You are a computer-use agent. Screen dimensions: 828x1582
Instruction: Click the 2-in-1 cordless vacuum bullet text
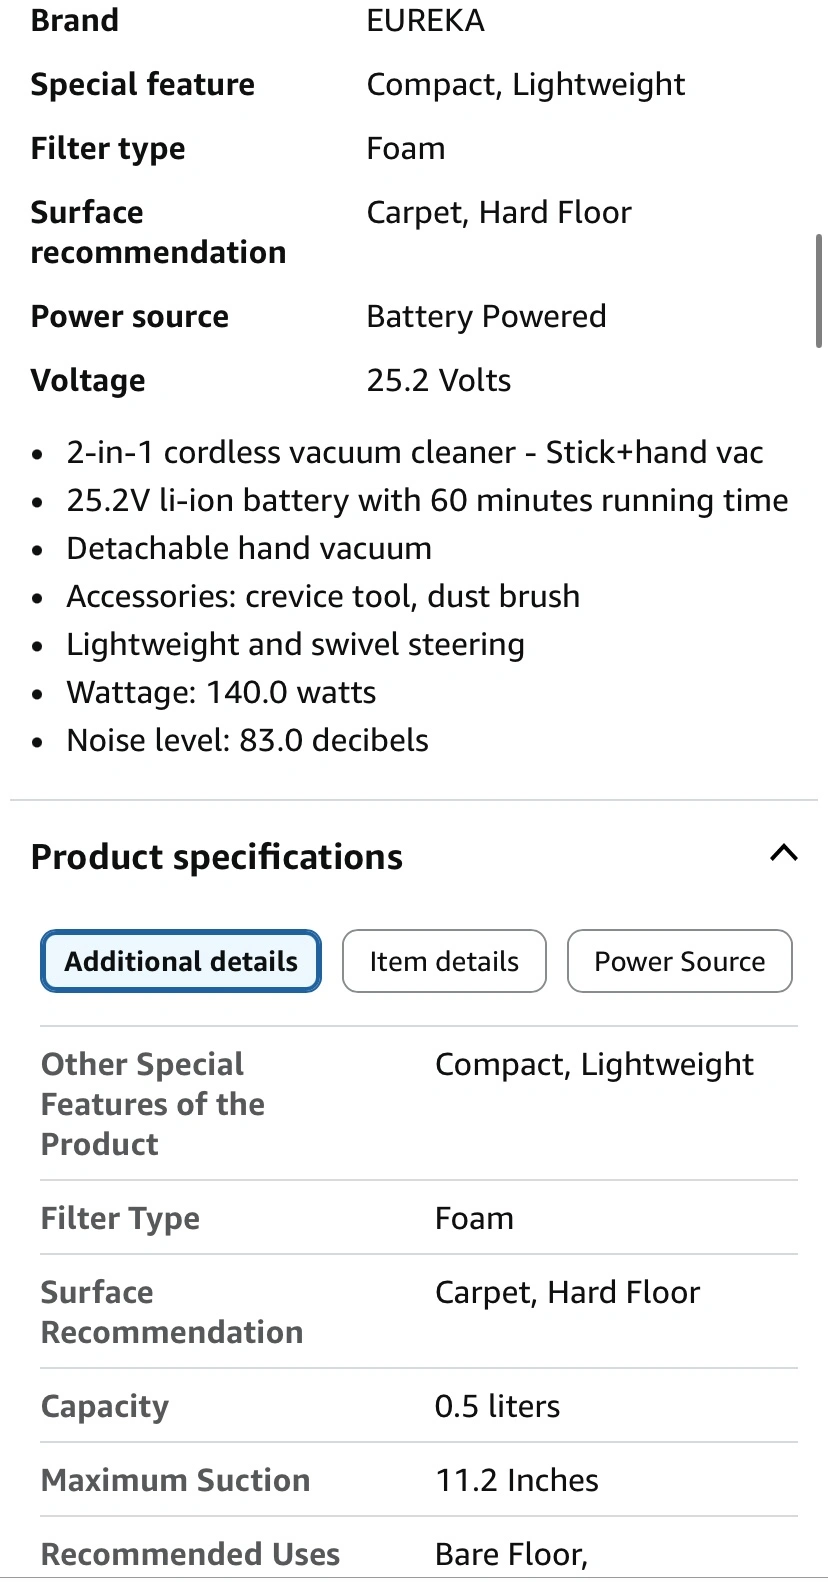tap(414, 453)
